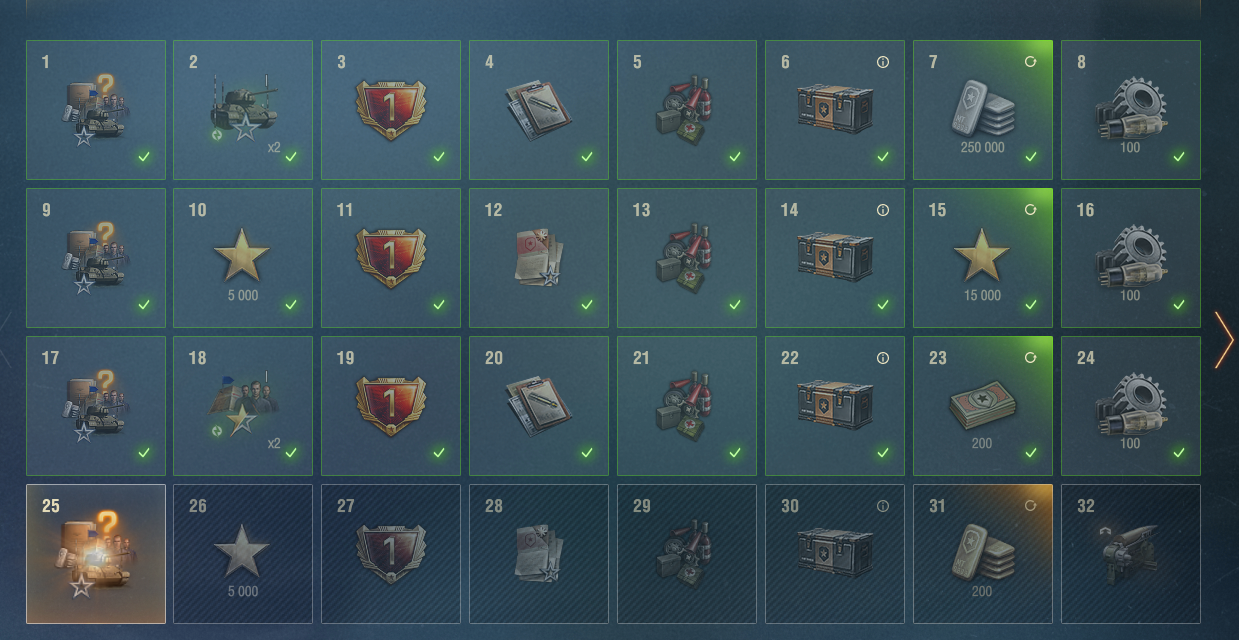Click the refresh icon on stage 7

coord(1030,62)
